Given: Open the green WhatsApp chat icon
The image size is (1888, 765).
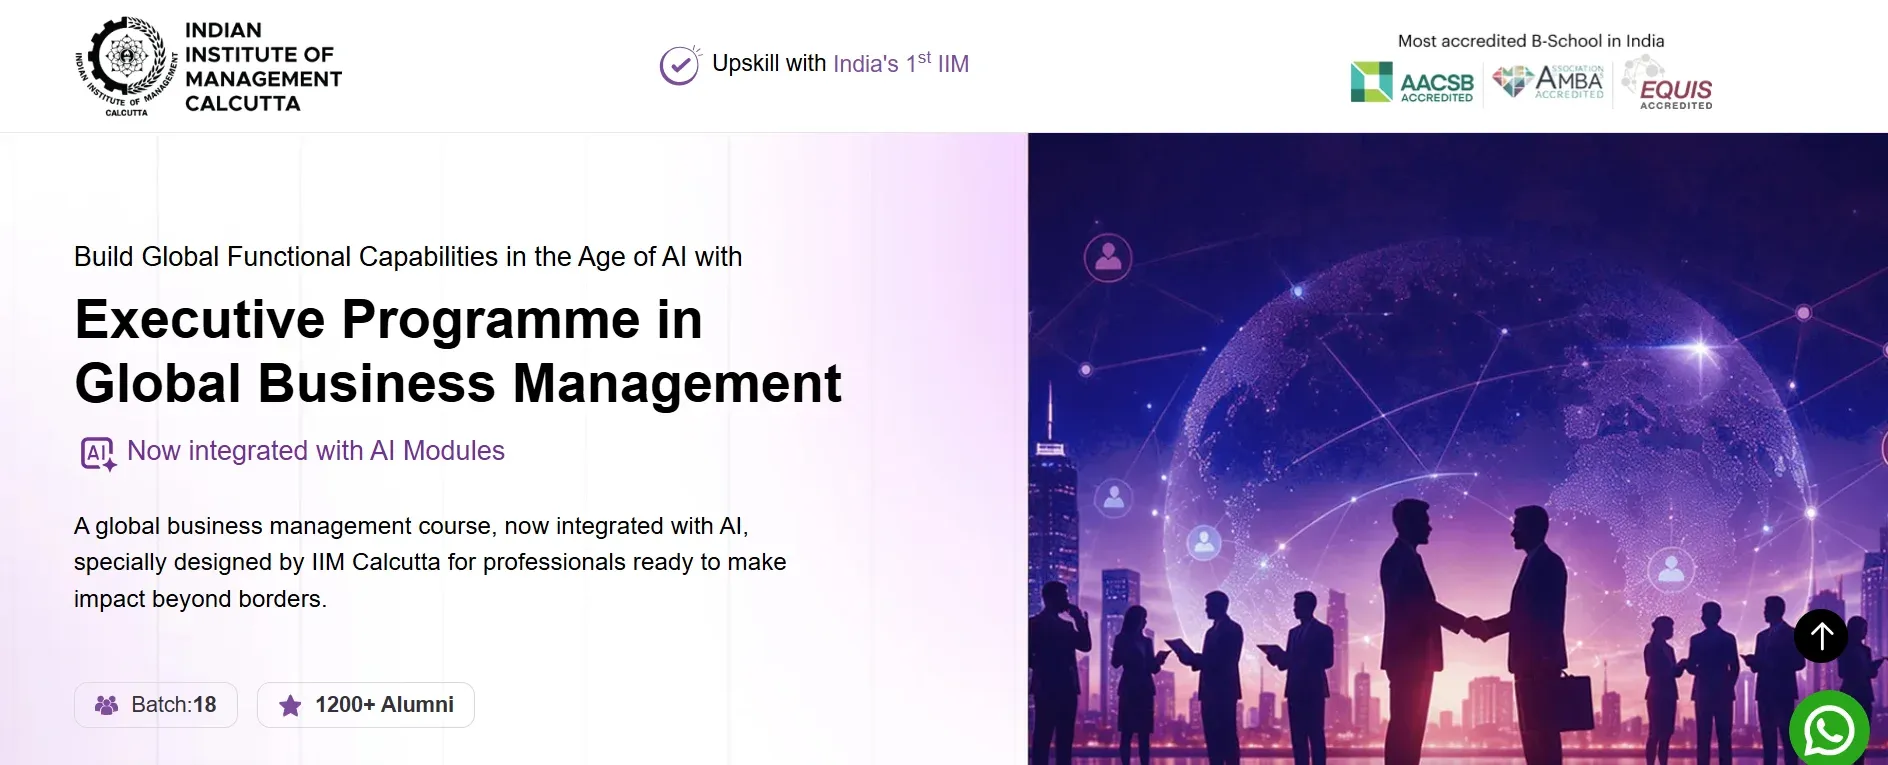Looking at the screenshot, I should [1829, 730].
